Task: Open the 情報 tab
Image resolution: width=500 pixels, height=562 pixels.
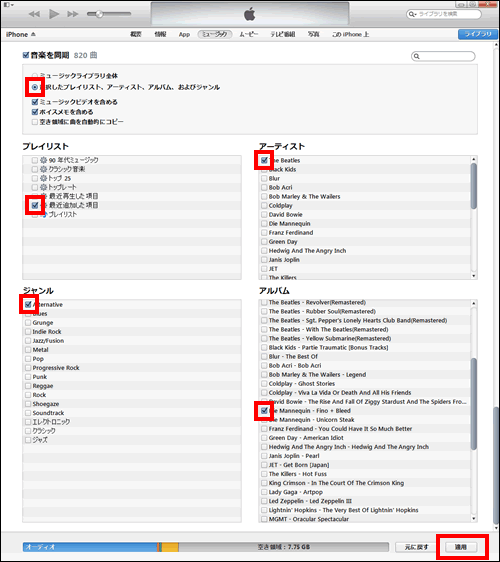Action: (160, 34)
